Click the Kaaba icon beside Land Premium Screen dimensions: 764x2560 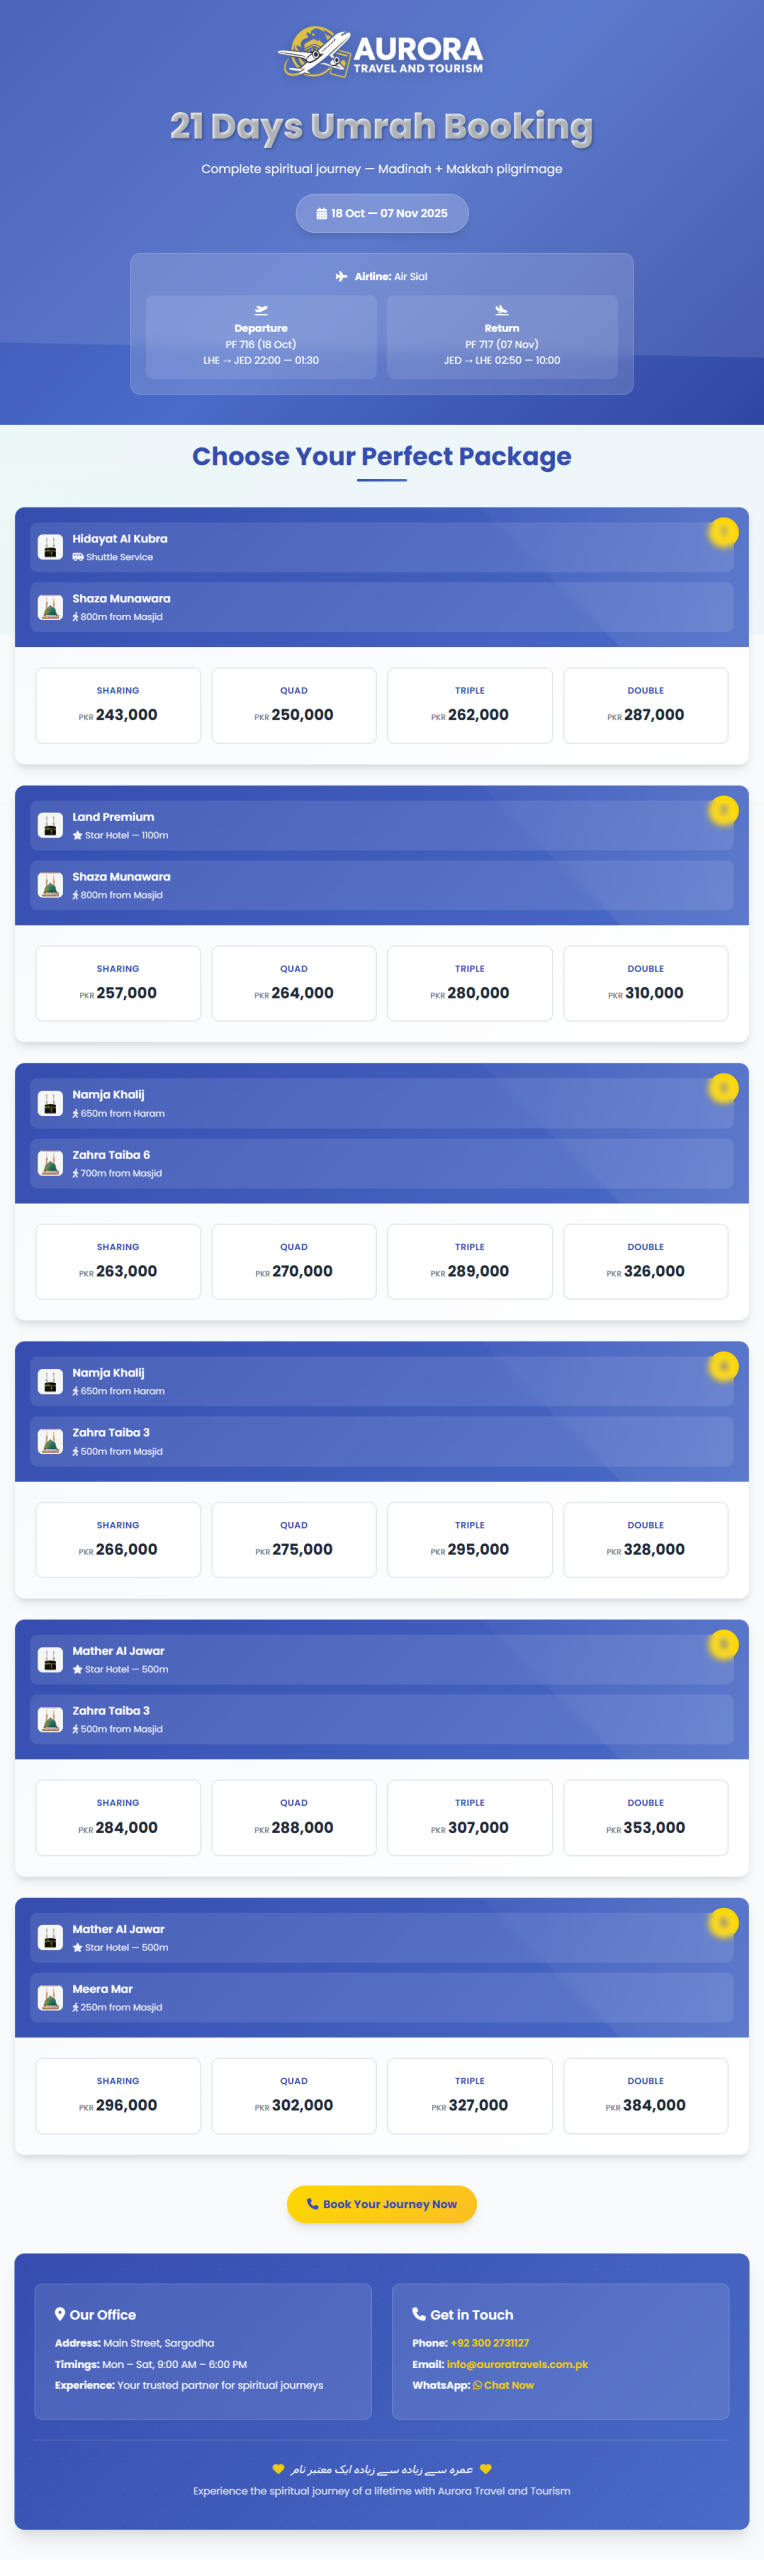pyautogui.click(x=50, y=825)
